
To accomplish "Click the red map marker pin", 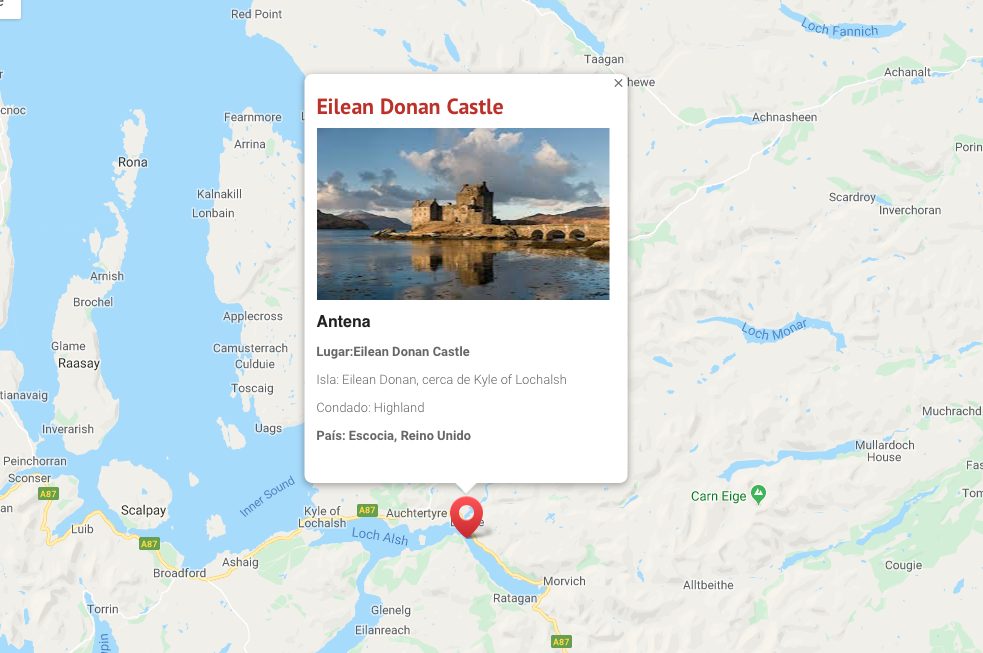I will [x=467, y=517].
